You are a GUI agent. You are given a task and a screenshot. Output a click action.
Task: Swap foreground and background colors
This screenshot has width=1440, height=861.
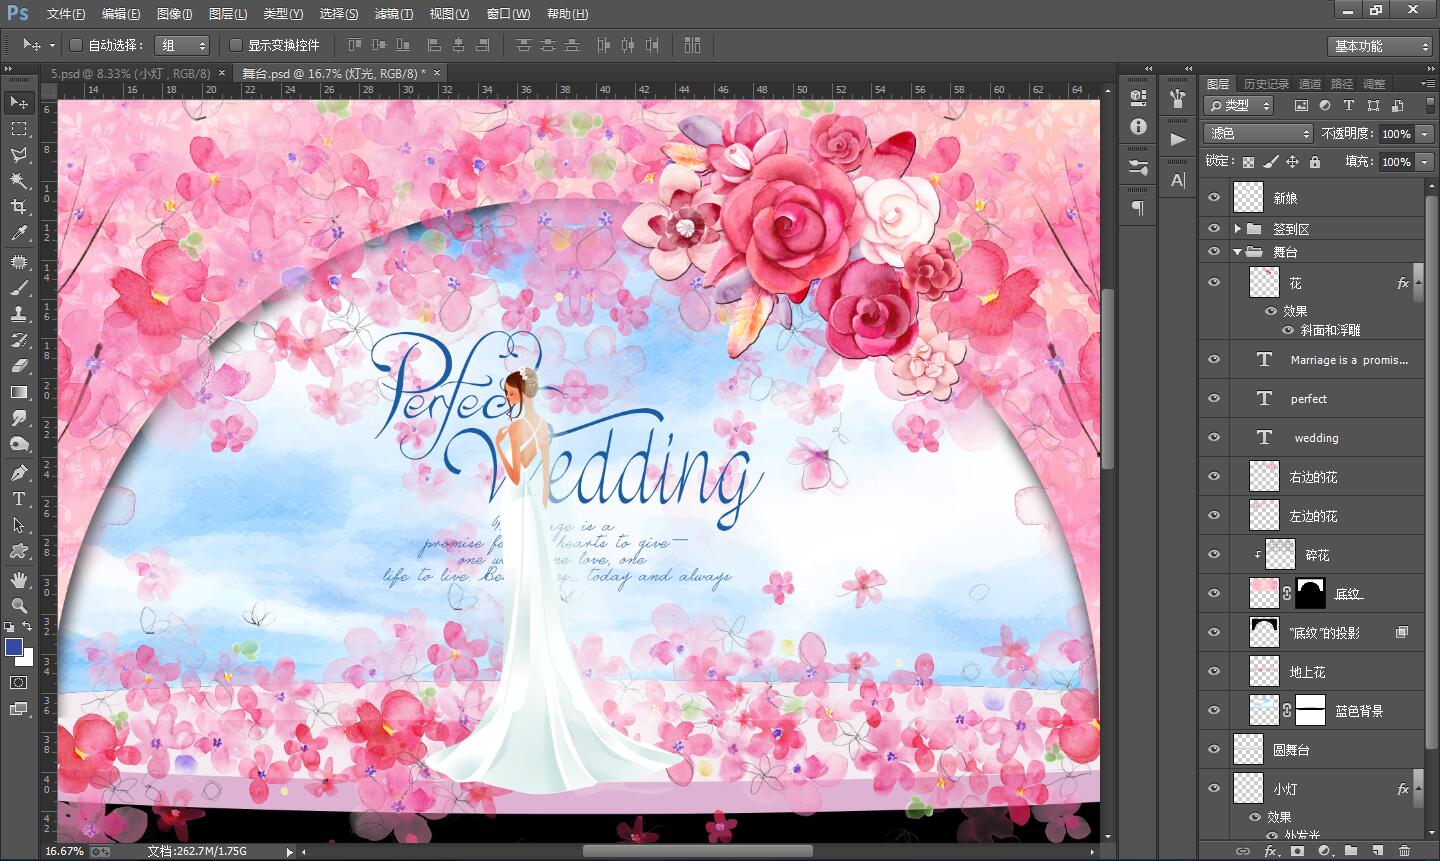click(28, 627)
